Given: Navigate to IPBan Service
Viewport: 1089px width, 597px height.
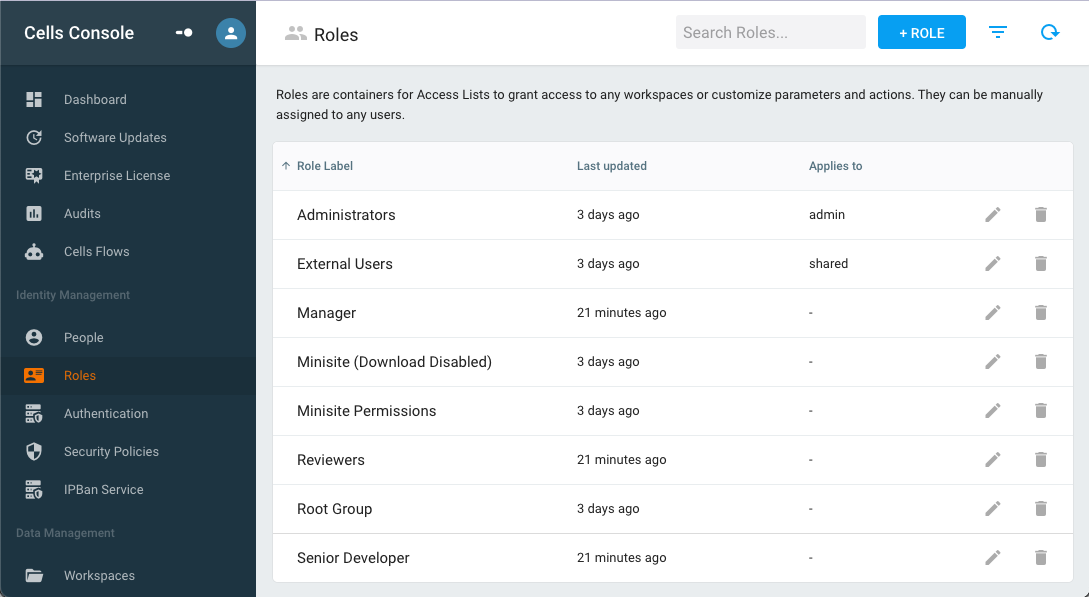Looking at the screenshot, I should click(x=128, y=489).
